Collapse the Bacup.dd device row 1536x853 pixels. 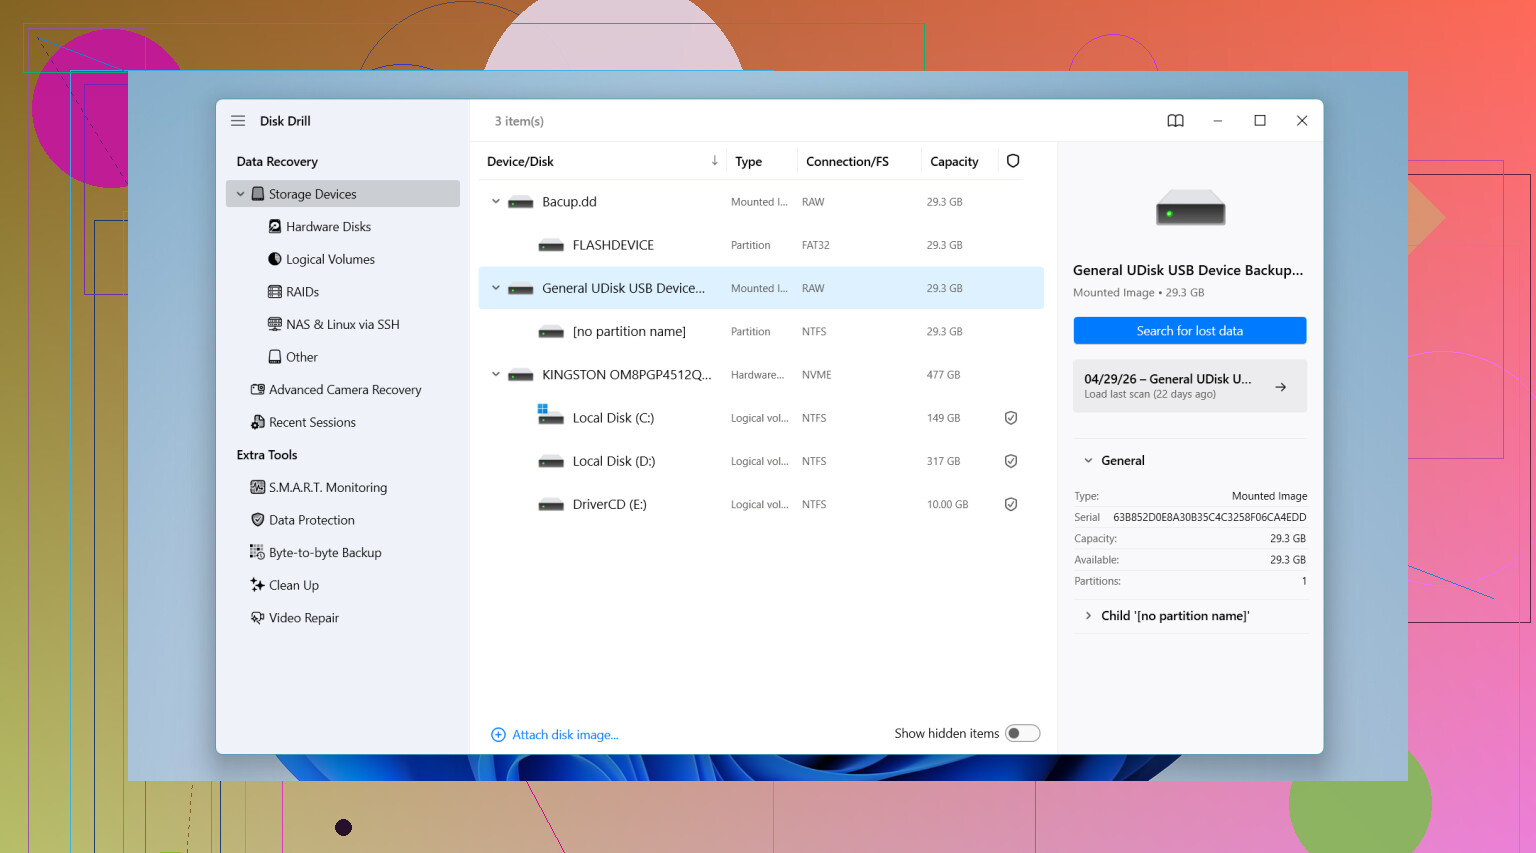tap(495, 202)
